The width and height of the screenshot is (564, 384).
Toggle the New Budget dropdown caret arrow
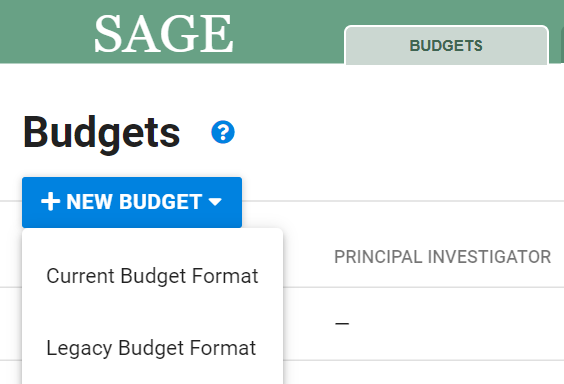pyautogui.click(x=215, y=202)
